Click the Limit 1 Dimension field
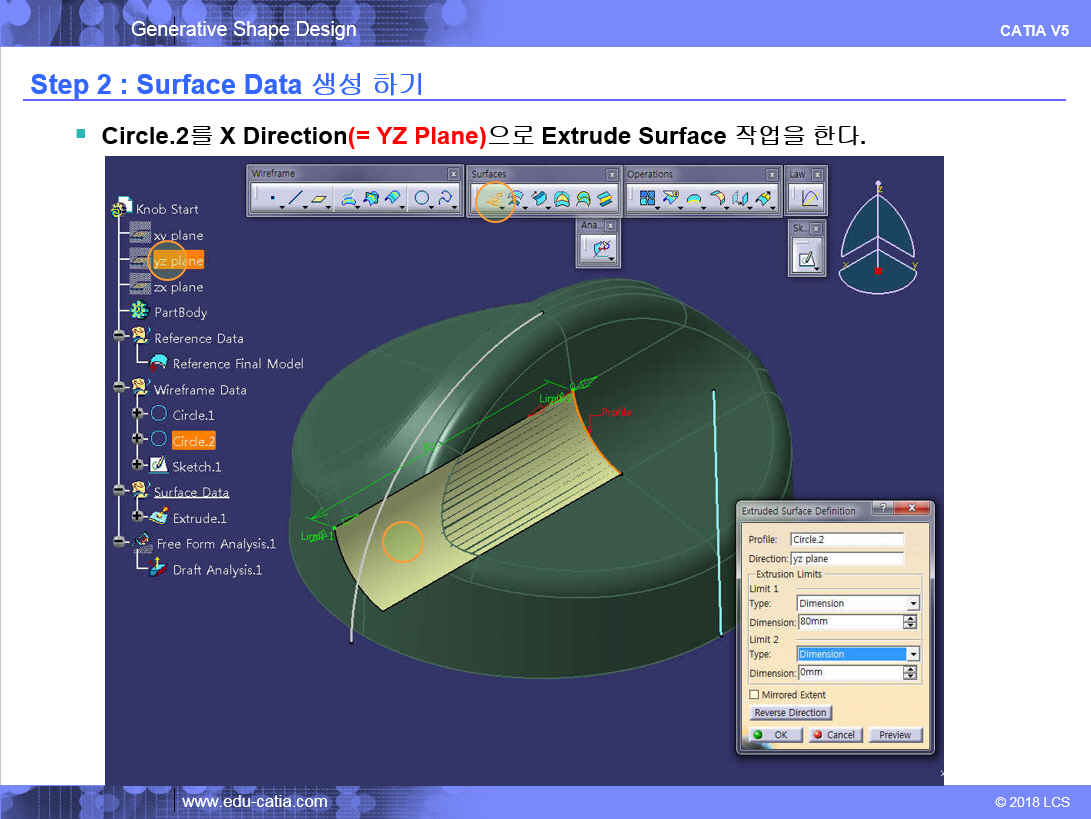Screen dimensions: 1091x819 849,622
